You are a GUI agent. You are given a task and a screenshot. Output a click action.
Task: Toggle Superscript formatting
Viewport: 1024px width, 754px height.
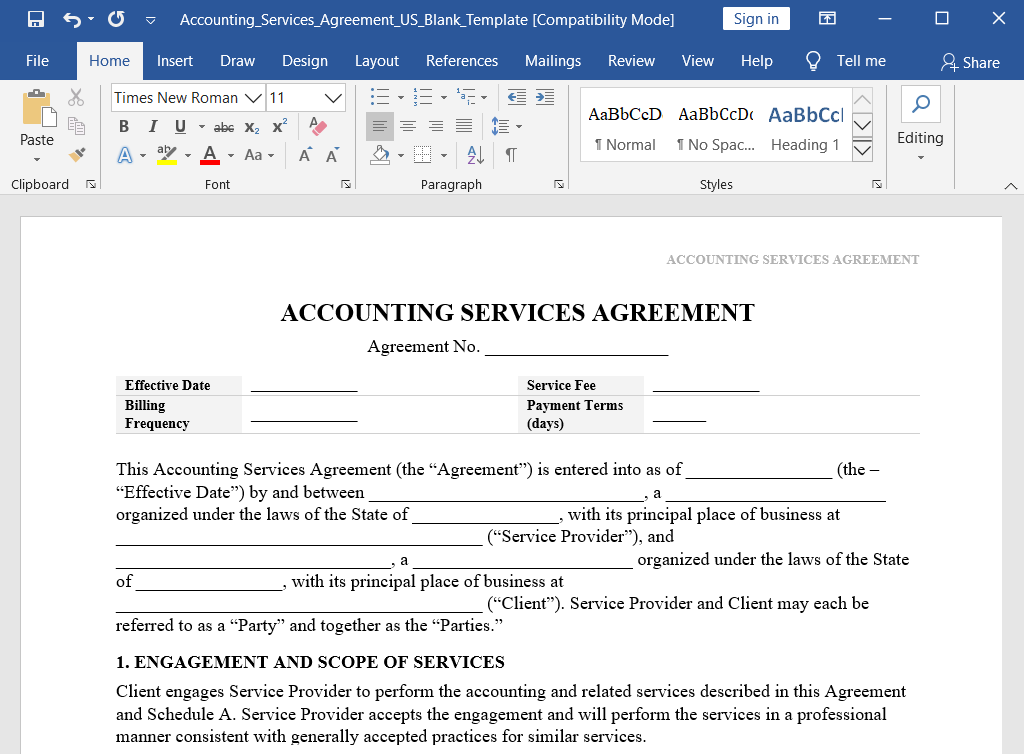(x=280, y=127)
